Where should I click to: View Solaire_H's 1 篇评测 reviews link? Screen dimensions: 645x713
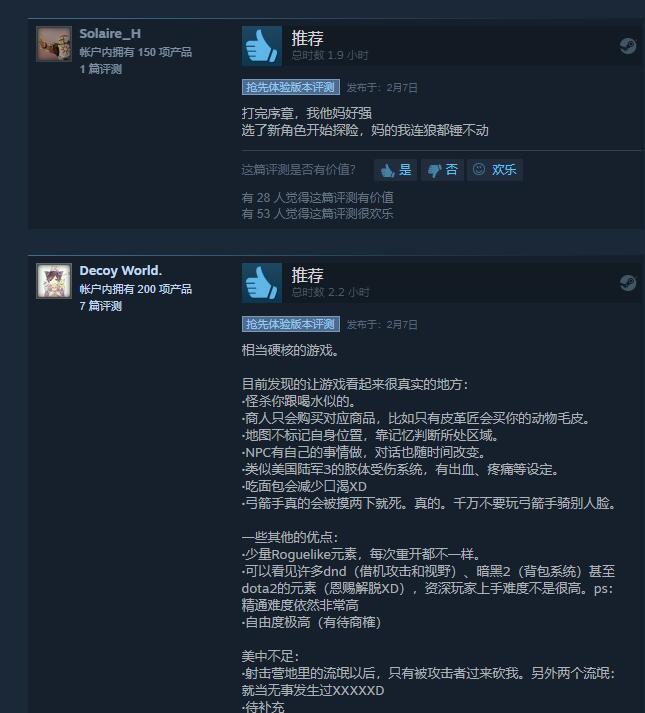(101, 69)
